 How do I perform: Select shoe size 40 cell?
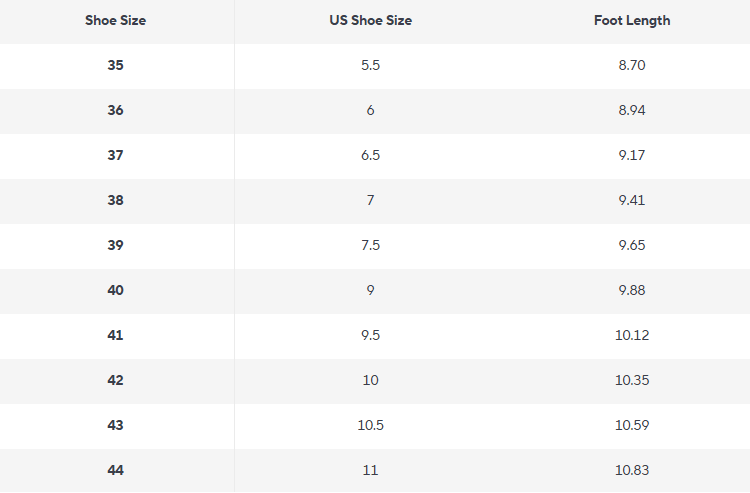click(x=115, y=290)
